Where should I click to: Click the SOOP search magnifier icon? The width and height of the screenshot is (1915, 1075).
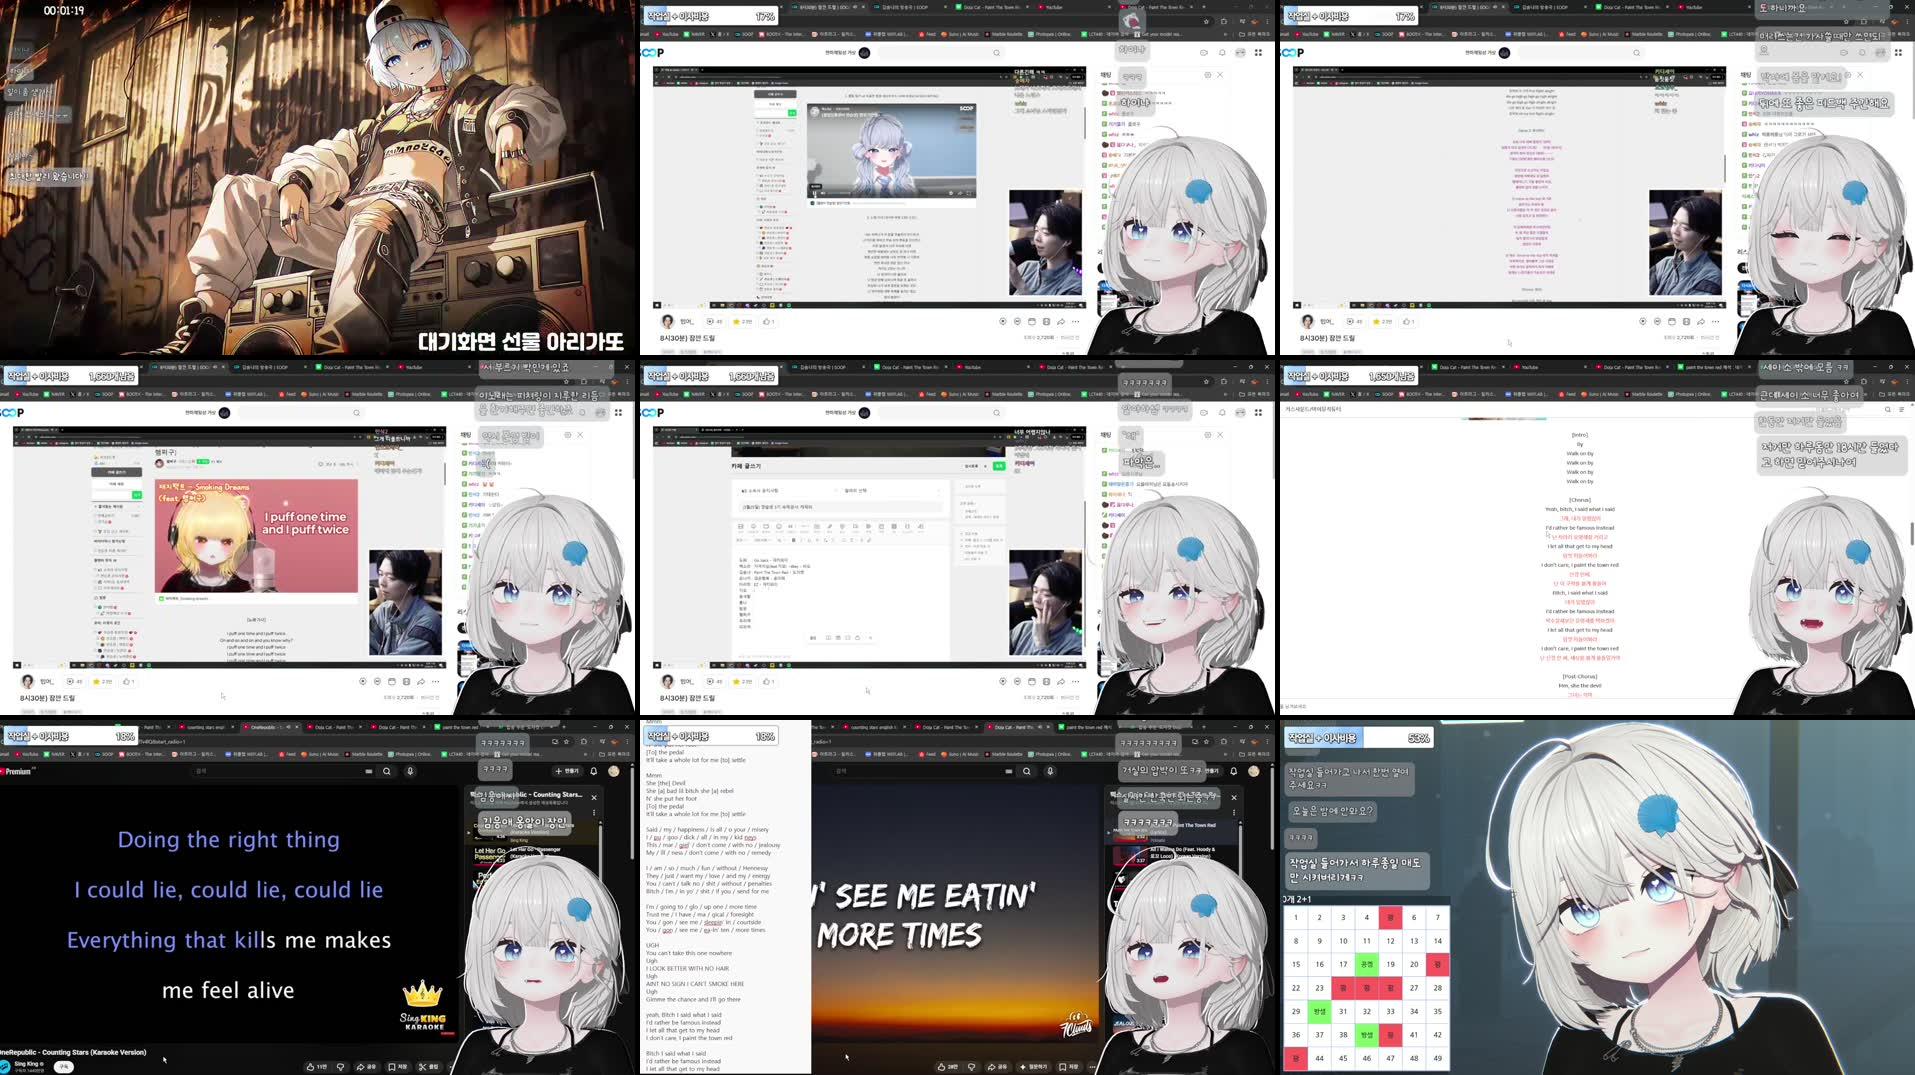click(996, 53)
